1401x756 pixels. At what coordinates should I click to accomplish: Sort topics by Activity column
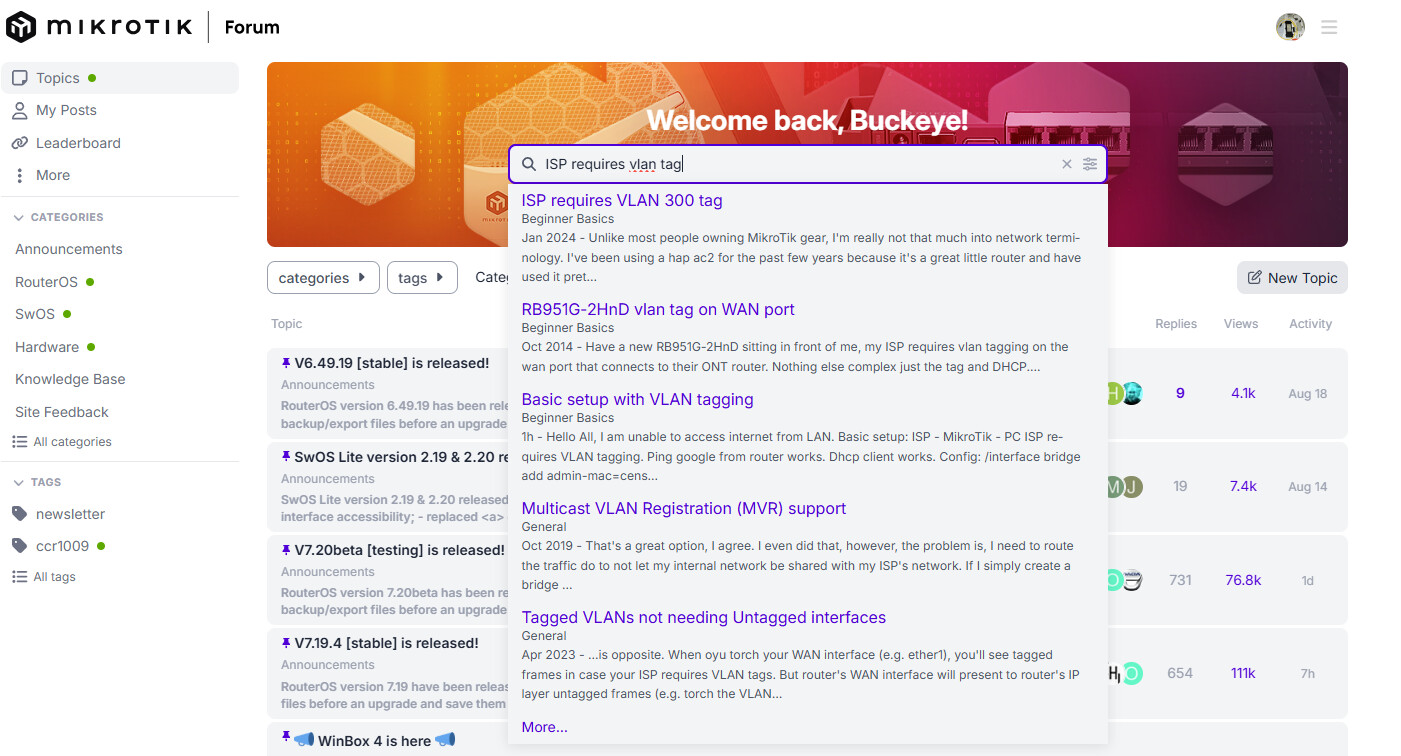[x=1310, y=324]
